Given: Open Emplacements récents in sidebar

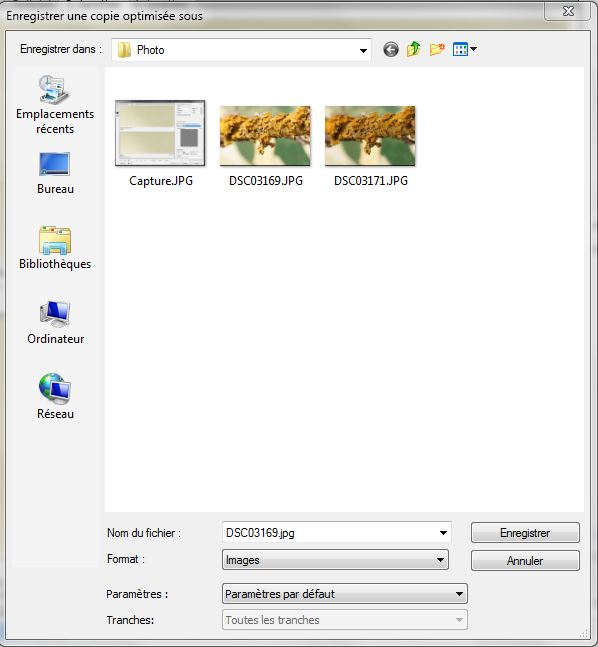Looking at the screenshot, I should 55,105.
